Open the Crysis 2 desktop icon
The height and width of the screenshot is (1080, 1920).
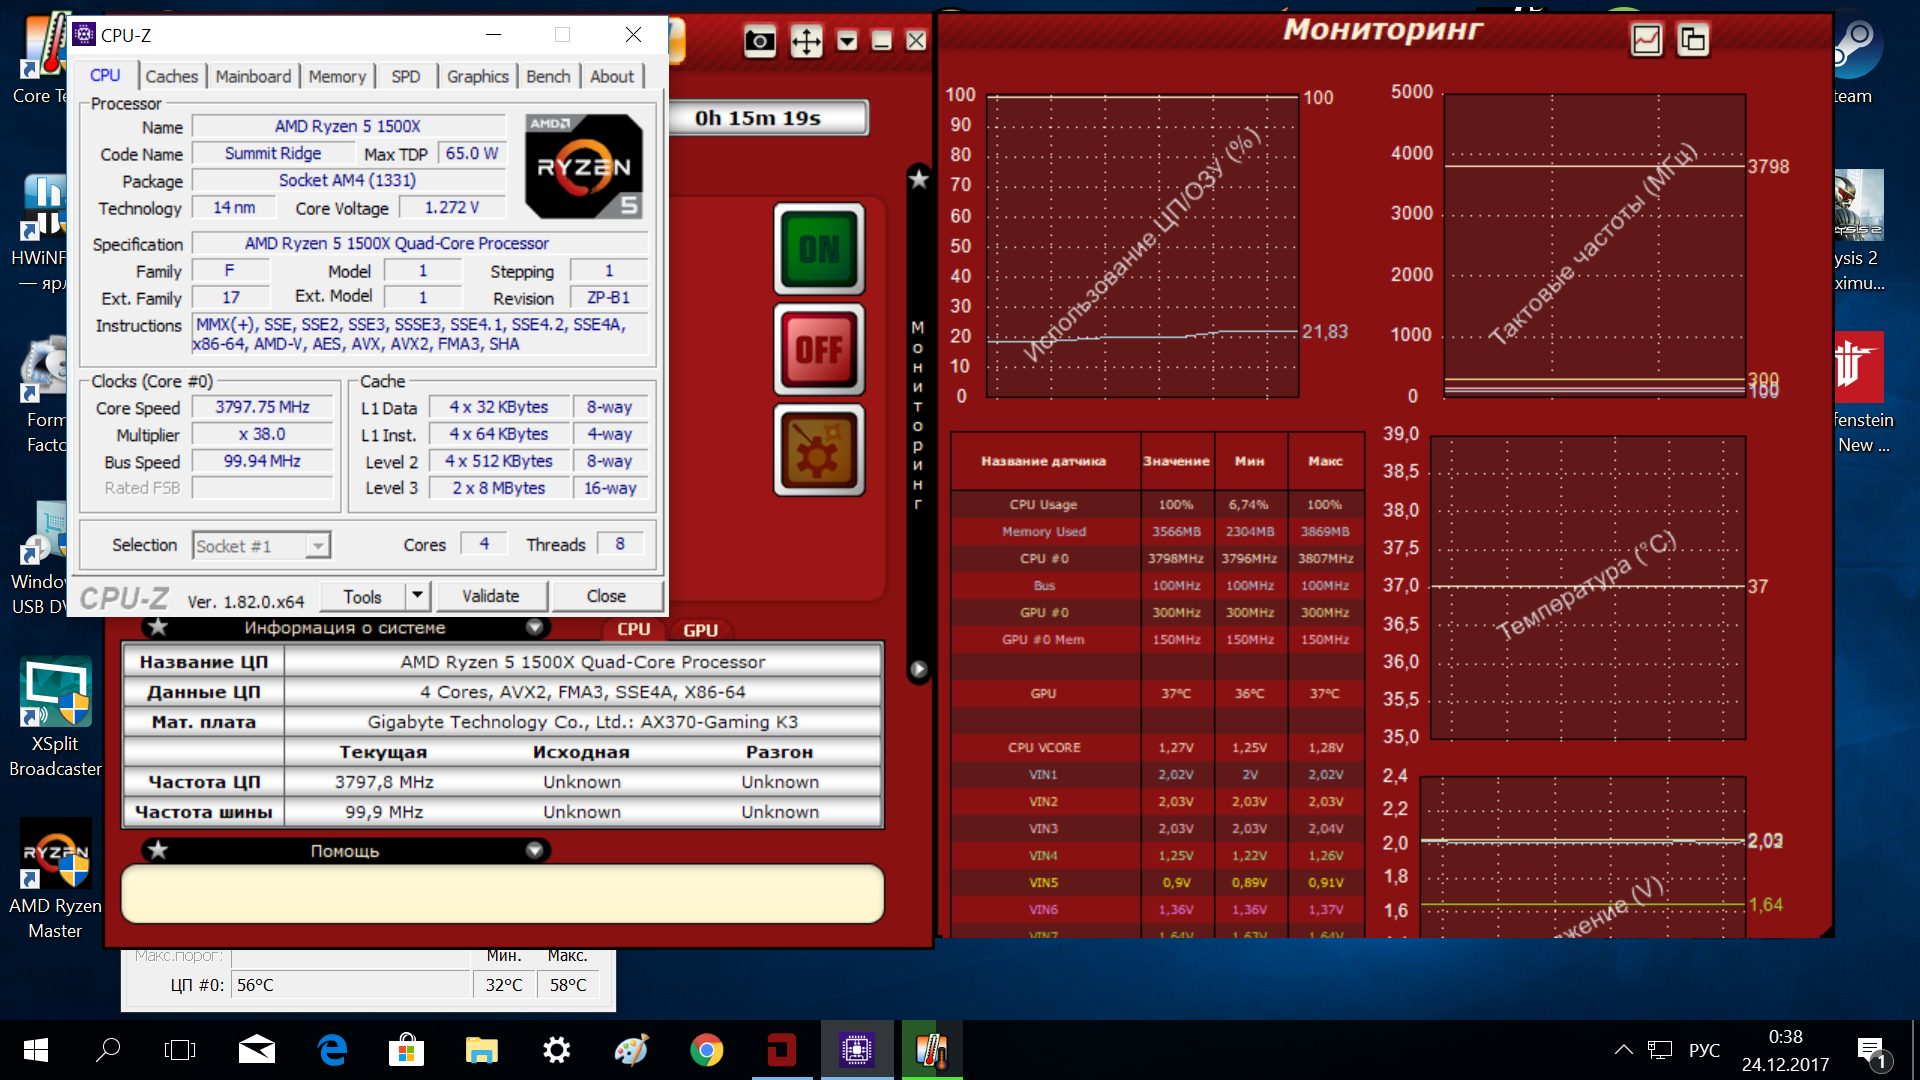tap(1860, 232)
